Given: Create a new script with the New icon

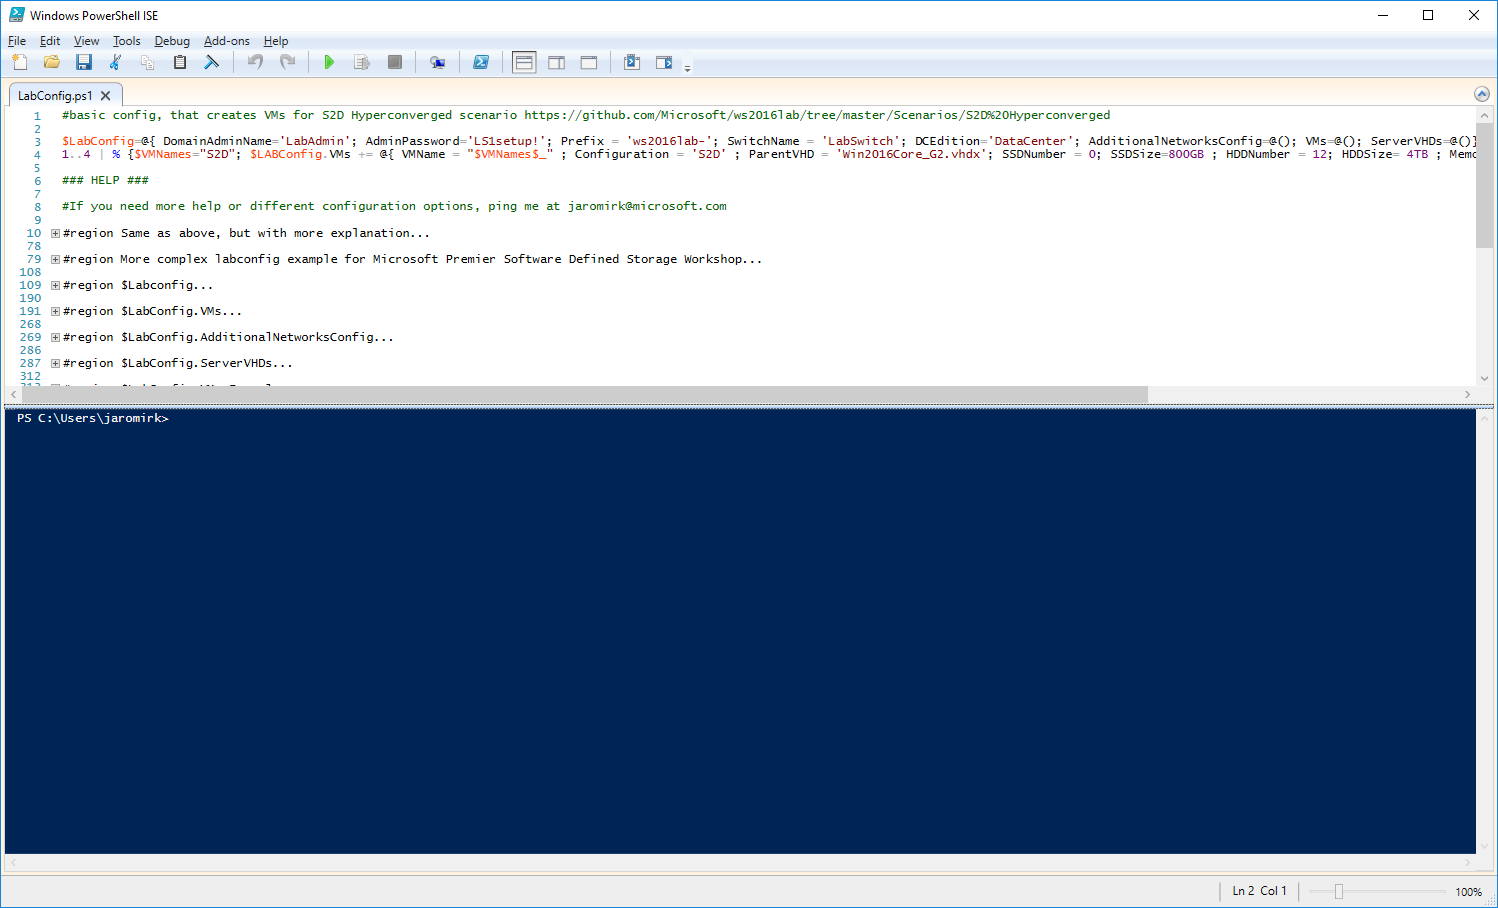Looking at the screenshot, I should click(20, 62).
